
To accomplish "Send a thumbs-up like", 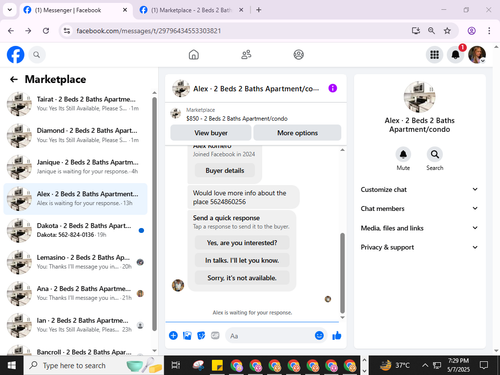I will point(337,335).
